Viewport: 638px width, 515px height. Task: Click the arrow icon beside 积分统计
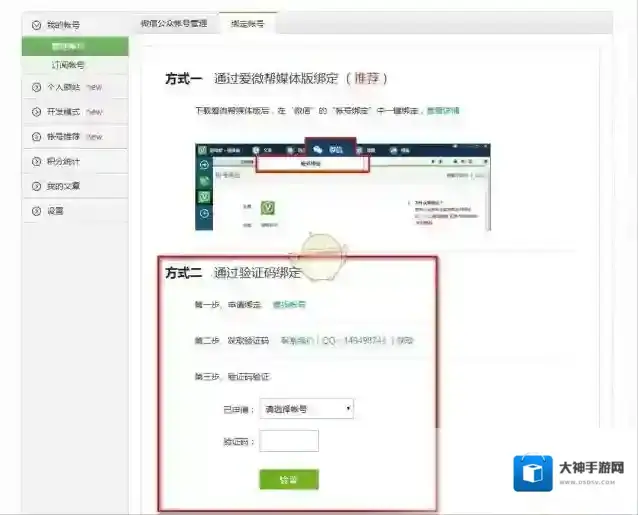[x=37, y=161]
